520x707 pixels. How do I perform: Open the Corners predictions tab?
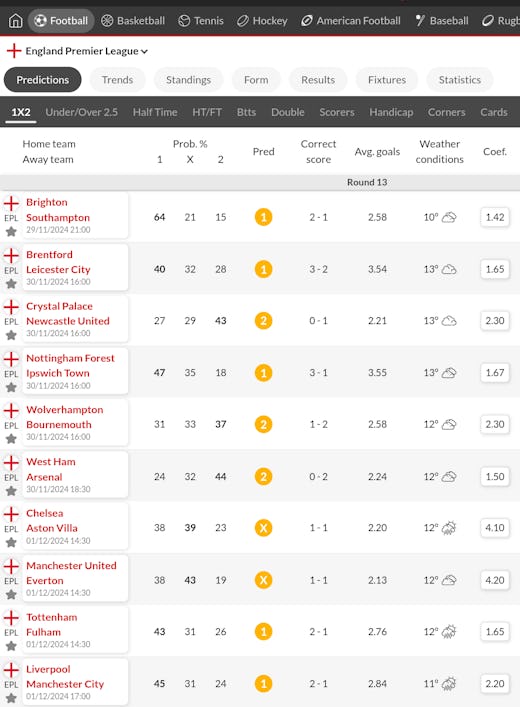click(446, 112)
